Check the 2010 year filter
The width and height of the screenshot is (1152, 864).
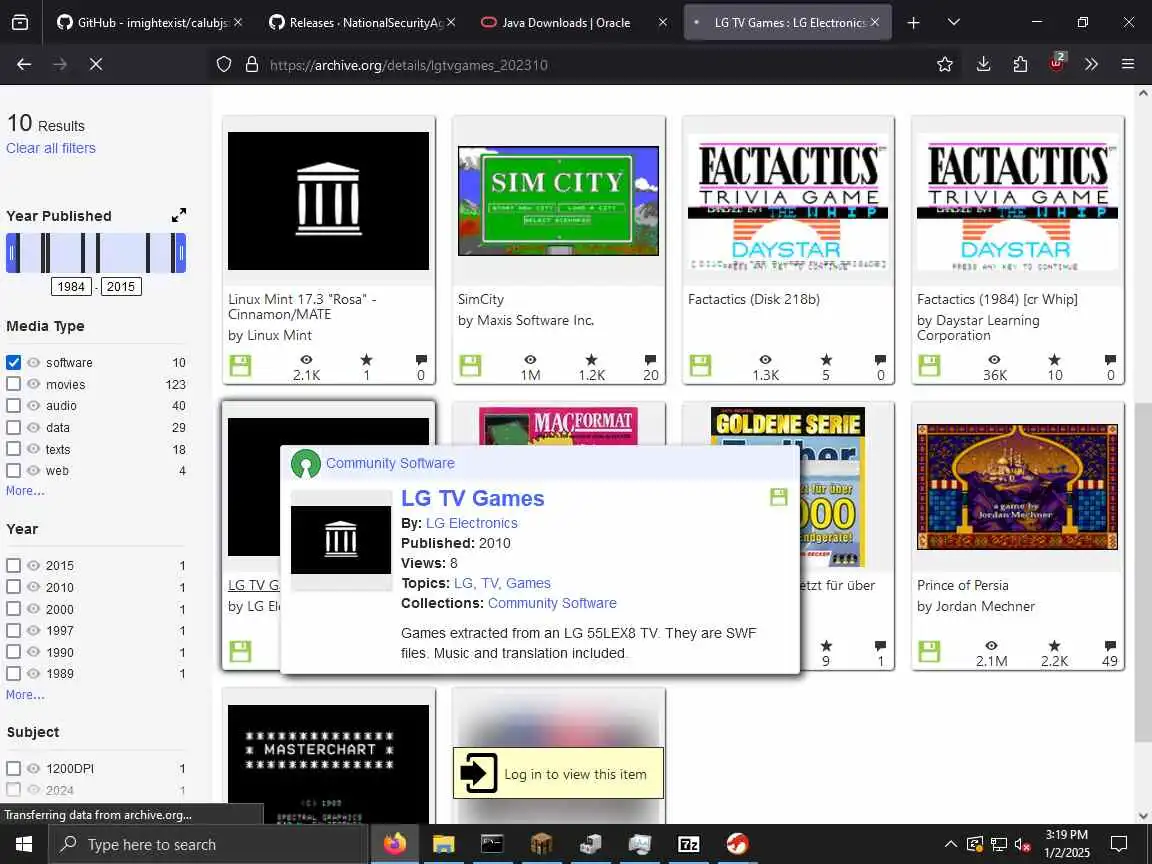pos(13,586)
